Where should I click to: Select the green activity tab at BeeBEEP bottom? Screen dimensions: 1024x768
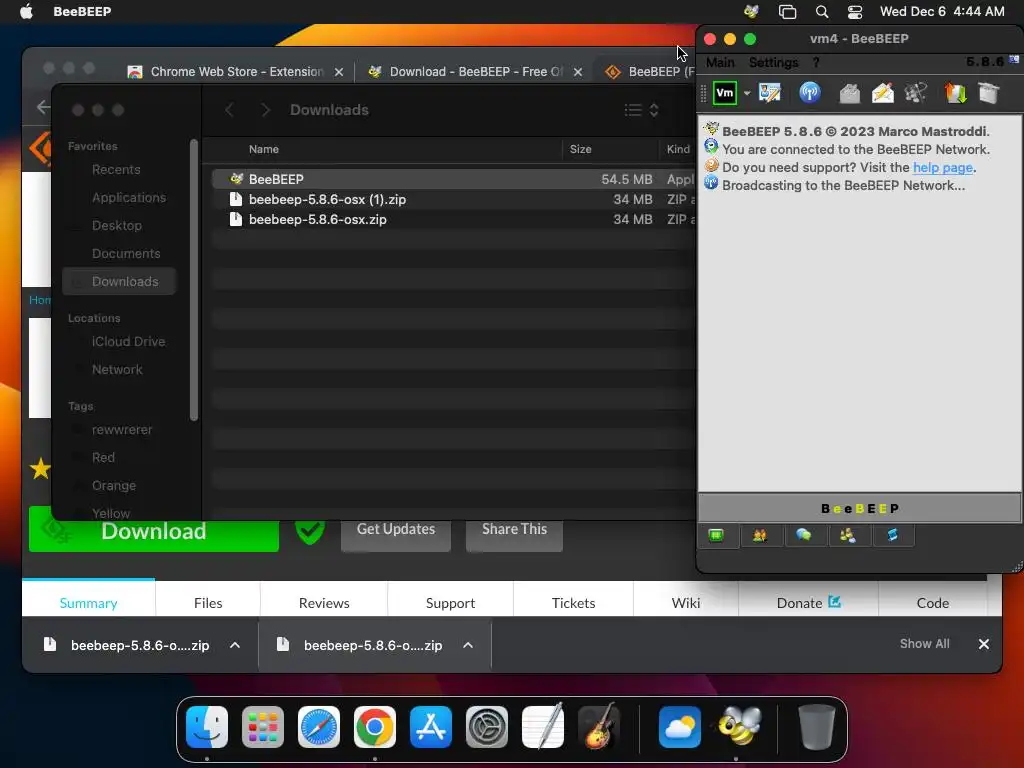[x=716, y=536]
